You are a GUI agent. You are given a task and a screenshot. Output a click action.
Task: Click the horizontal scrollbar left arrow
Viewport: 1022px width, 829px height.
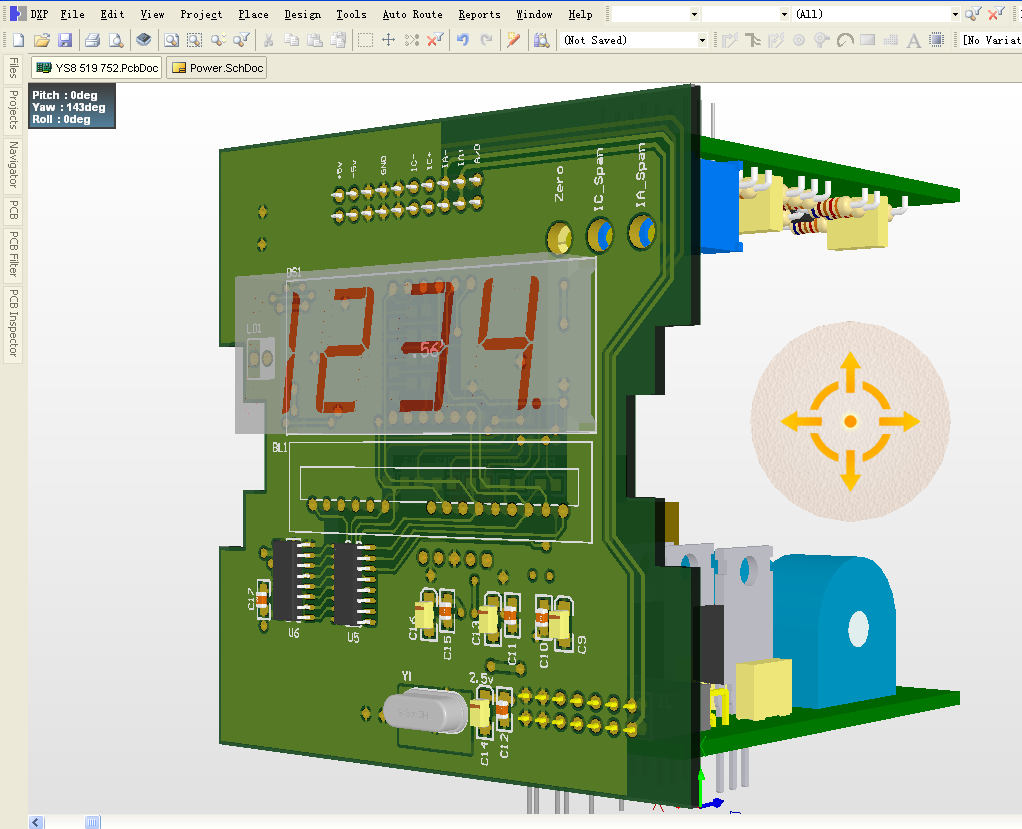(36, 822)
